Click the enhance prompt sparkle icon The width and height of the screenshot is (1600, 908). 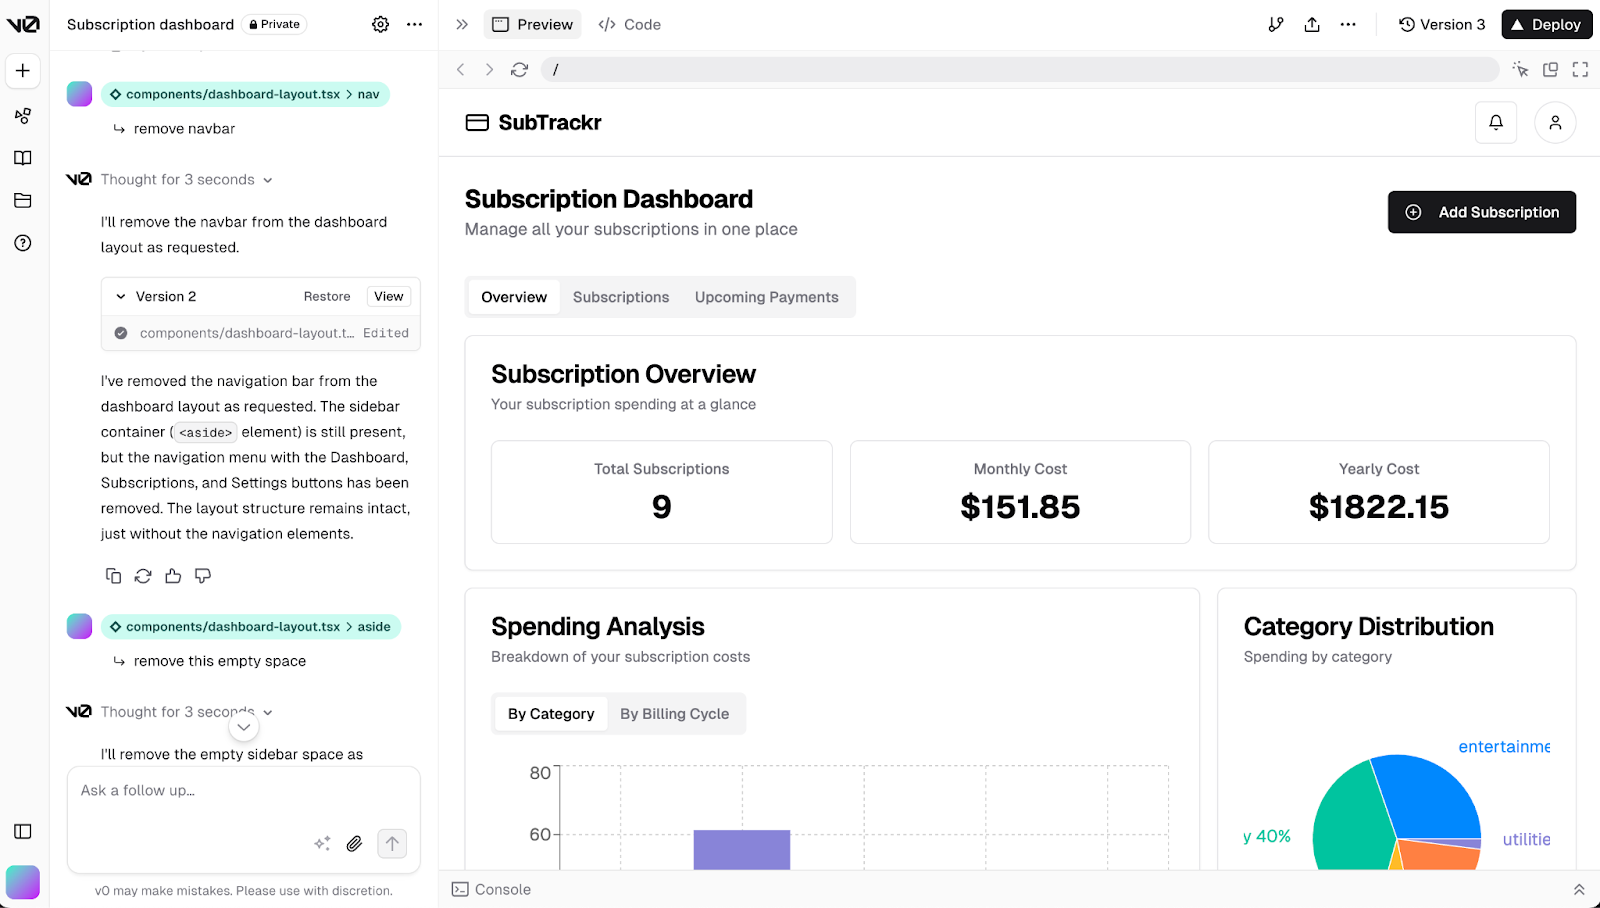322,844
